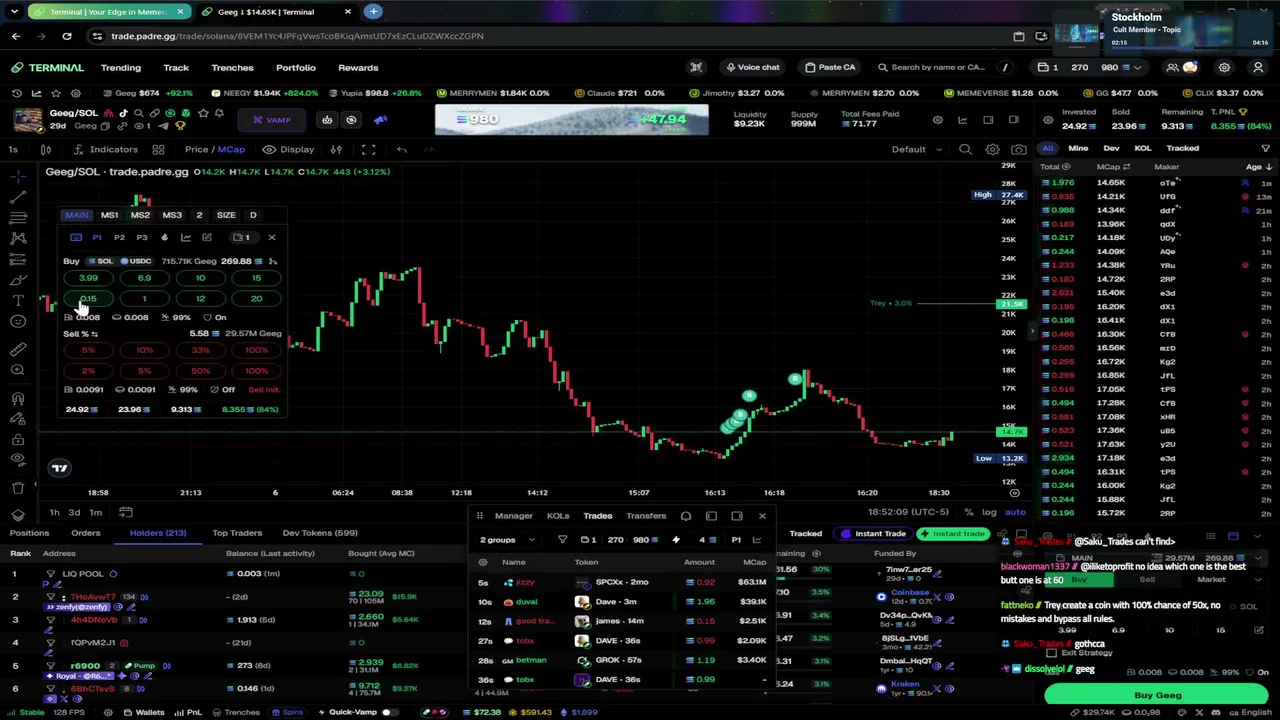1280x720 pixels.
Task: Open terminal settings gear in top bar
Action: pos(1224,68)
